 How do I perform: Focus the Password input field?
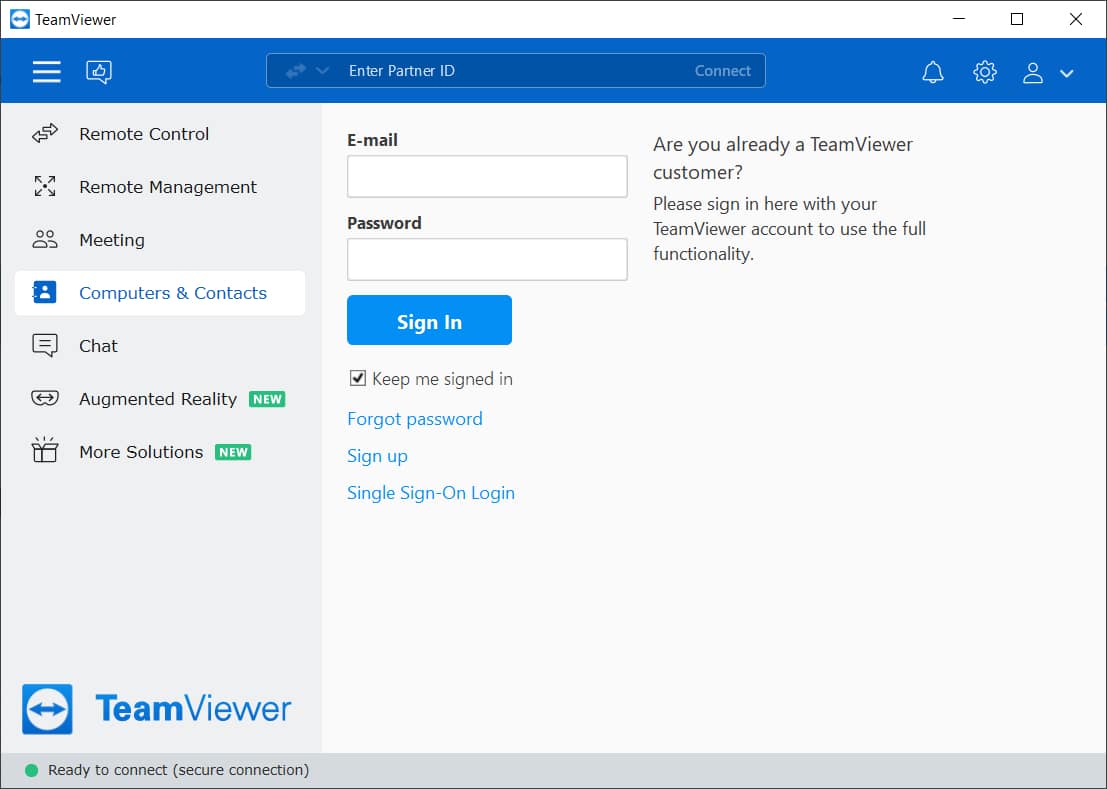pos(487,259)
